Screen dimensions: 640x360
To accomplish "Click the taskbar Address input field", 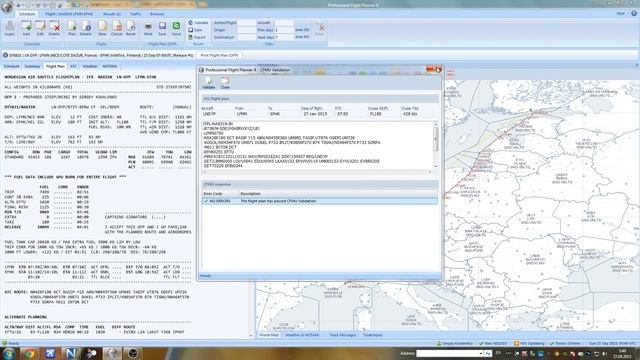I will click(447, 353).
